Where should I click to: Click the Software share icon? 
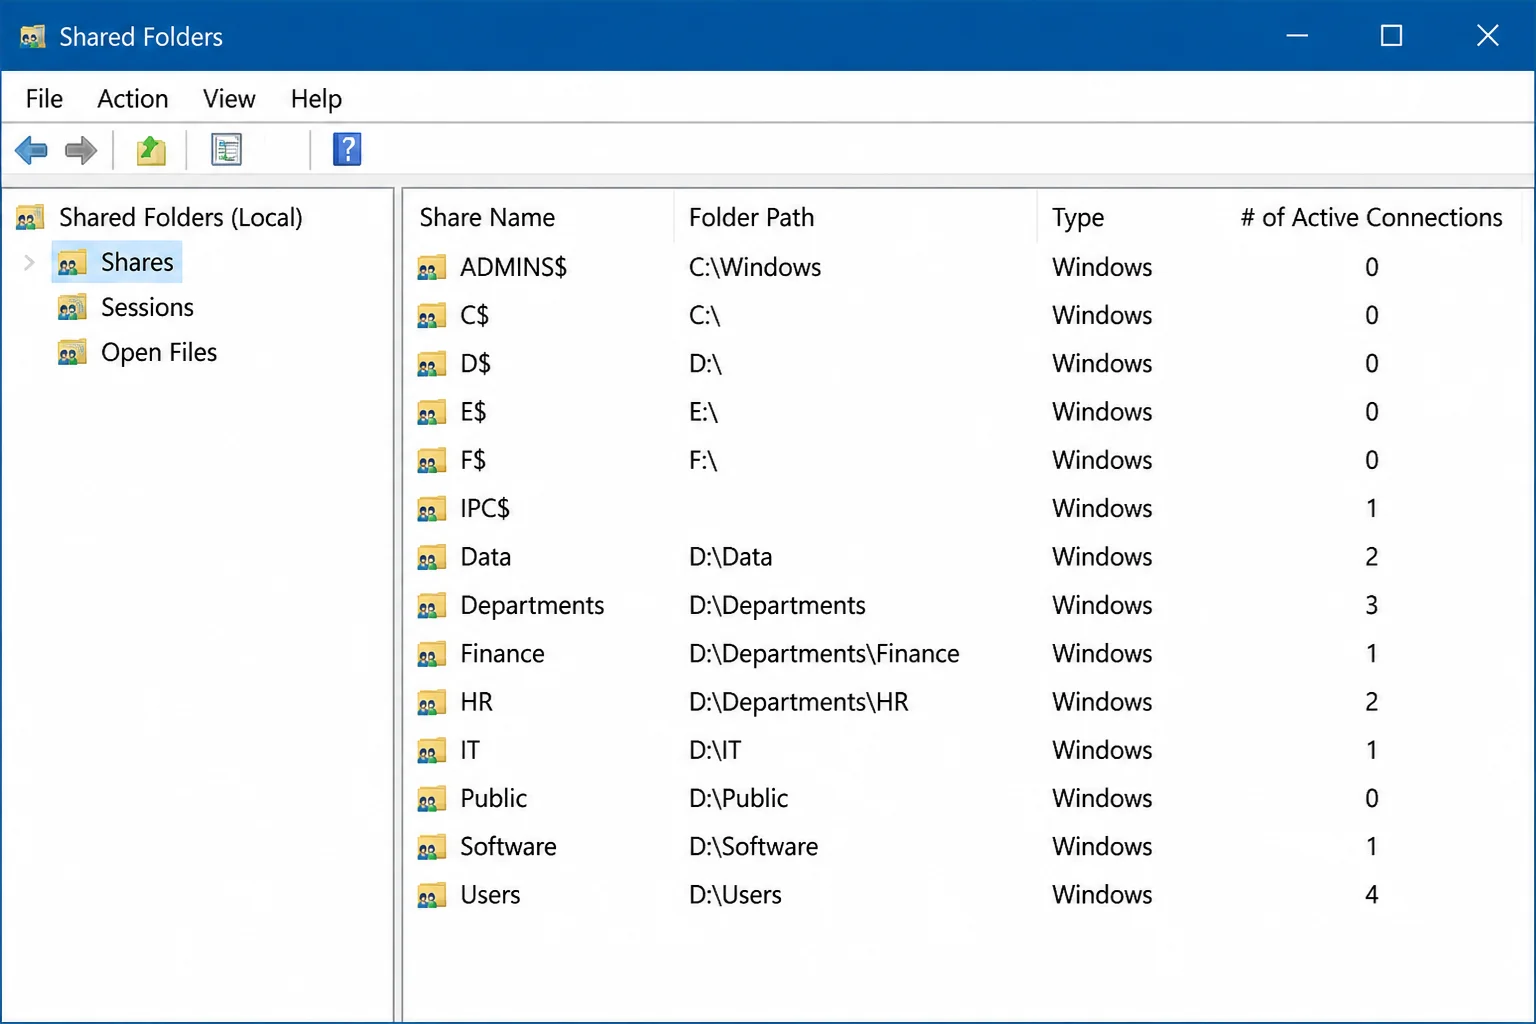pos(431,847)
